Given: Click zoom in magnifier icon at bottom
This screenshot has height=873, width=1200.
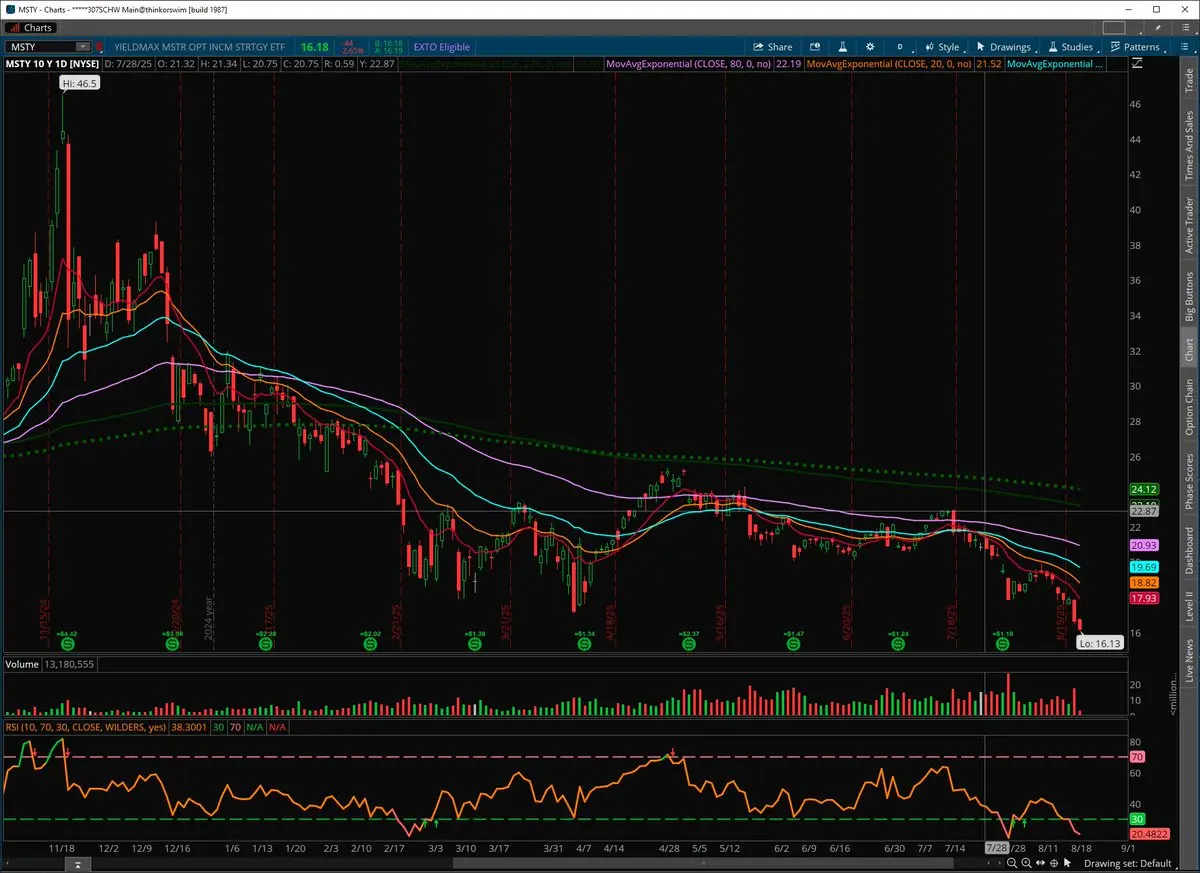Looking at the screenshot, I should point(1026,863).
